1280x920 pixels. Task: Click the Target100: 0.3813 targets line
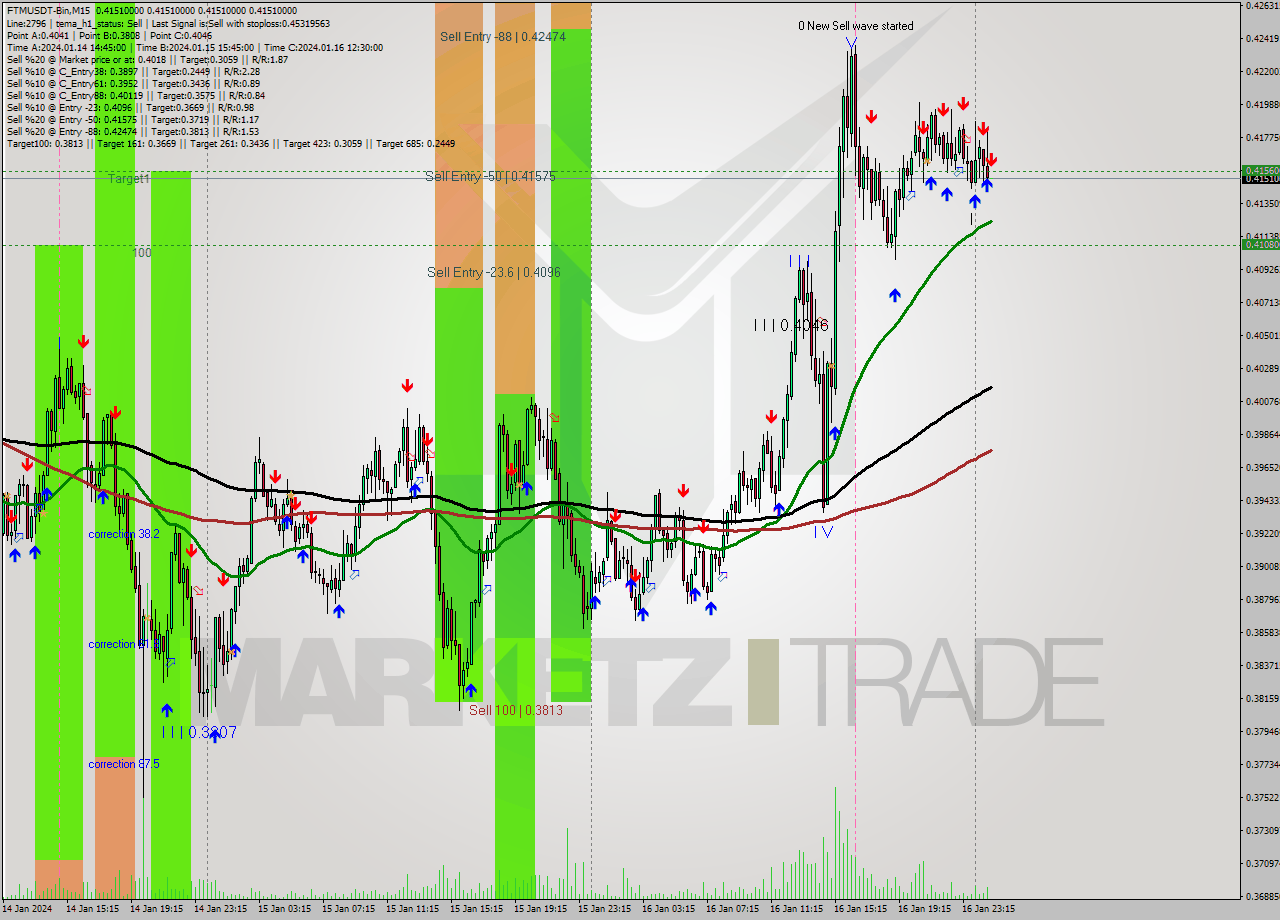coord(231,144)
